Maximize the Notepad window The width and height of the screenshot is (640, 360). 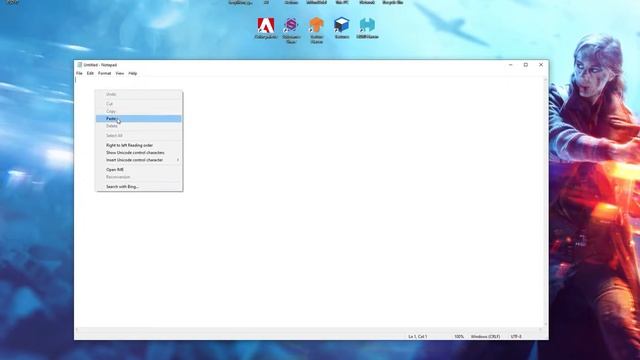point(526,65)
